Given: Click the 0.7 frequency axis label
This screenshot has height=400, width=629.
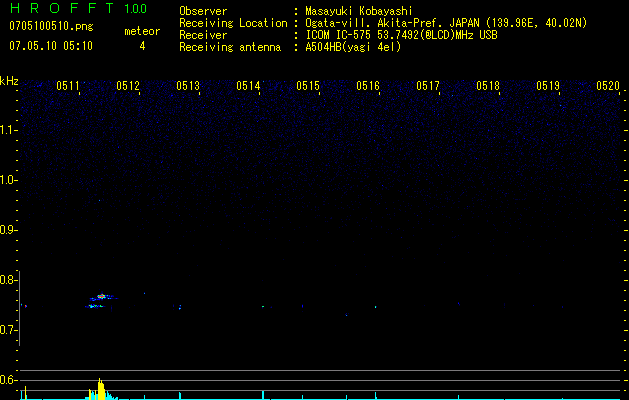Looking at the screenshot, I should [x=8, y=330].
